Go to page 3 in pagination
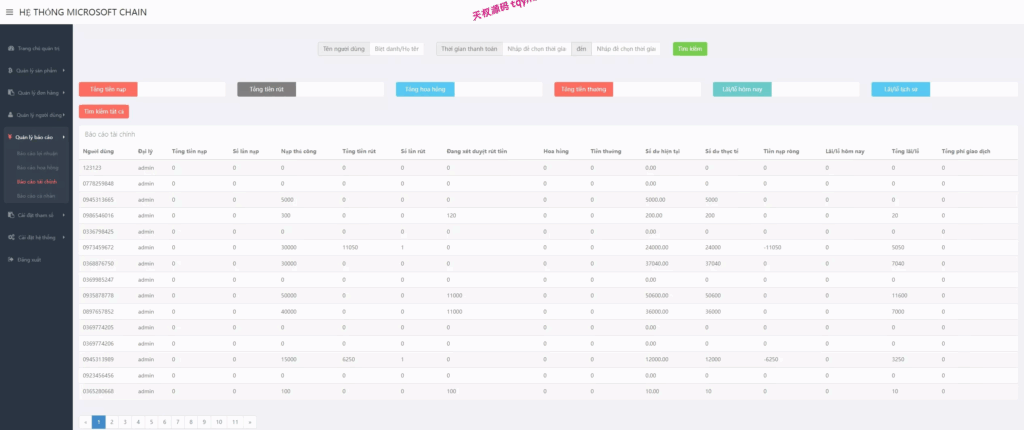Screen dimensions: 1024x430 (x=125, y=422)
